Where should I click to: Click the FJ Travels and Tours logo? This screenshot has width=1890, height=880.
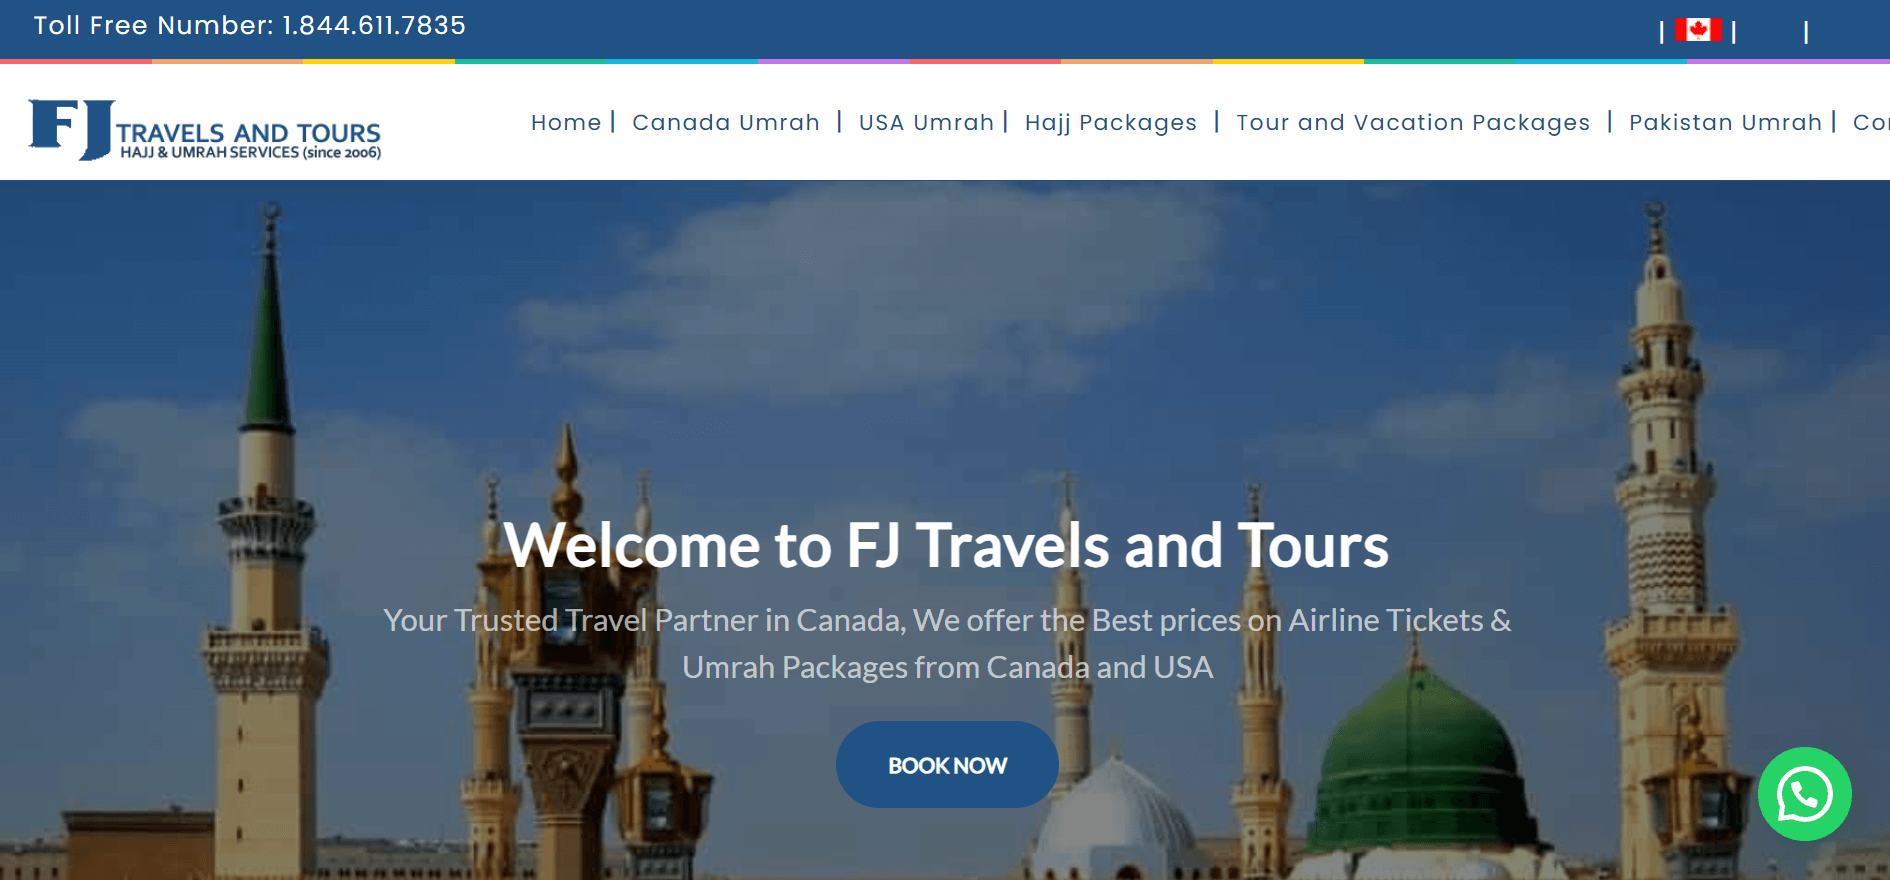205,130
